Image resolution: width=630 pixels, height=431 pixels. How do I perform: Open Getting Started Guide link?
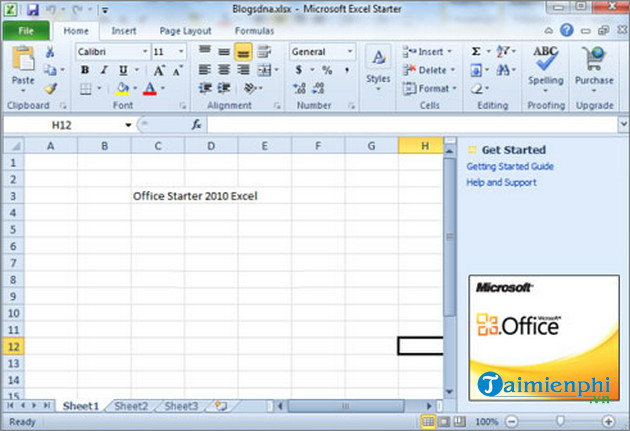pyautogui.click(x=510, y=166)
